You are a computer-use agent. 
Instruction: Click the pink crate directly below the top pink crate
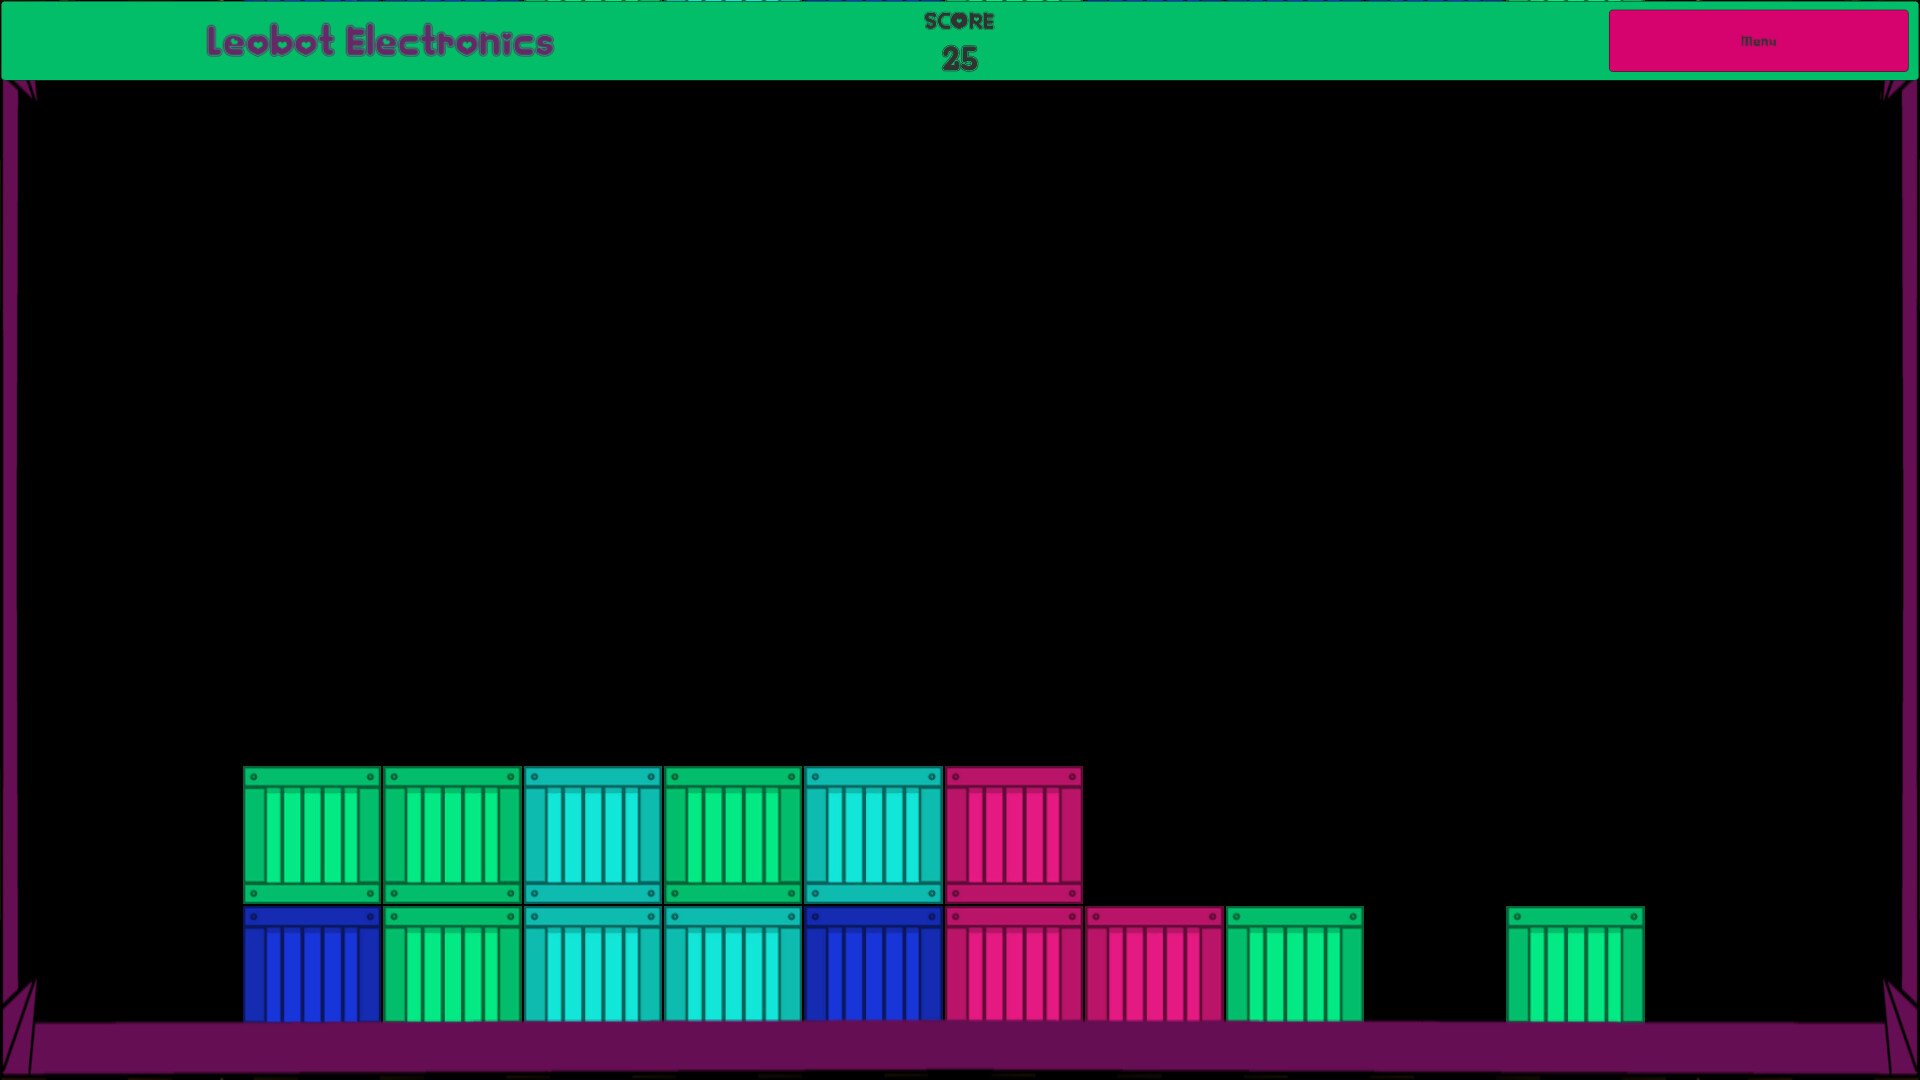(x=1012, y=963)
